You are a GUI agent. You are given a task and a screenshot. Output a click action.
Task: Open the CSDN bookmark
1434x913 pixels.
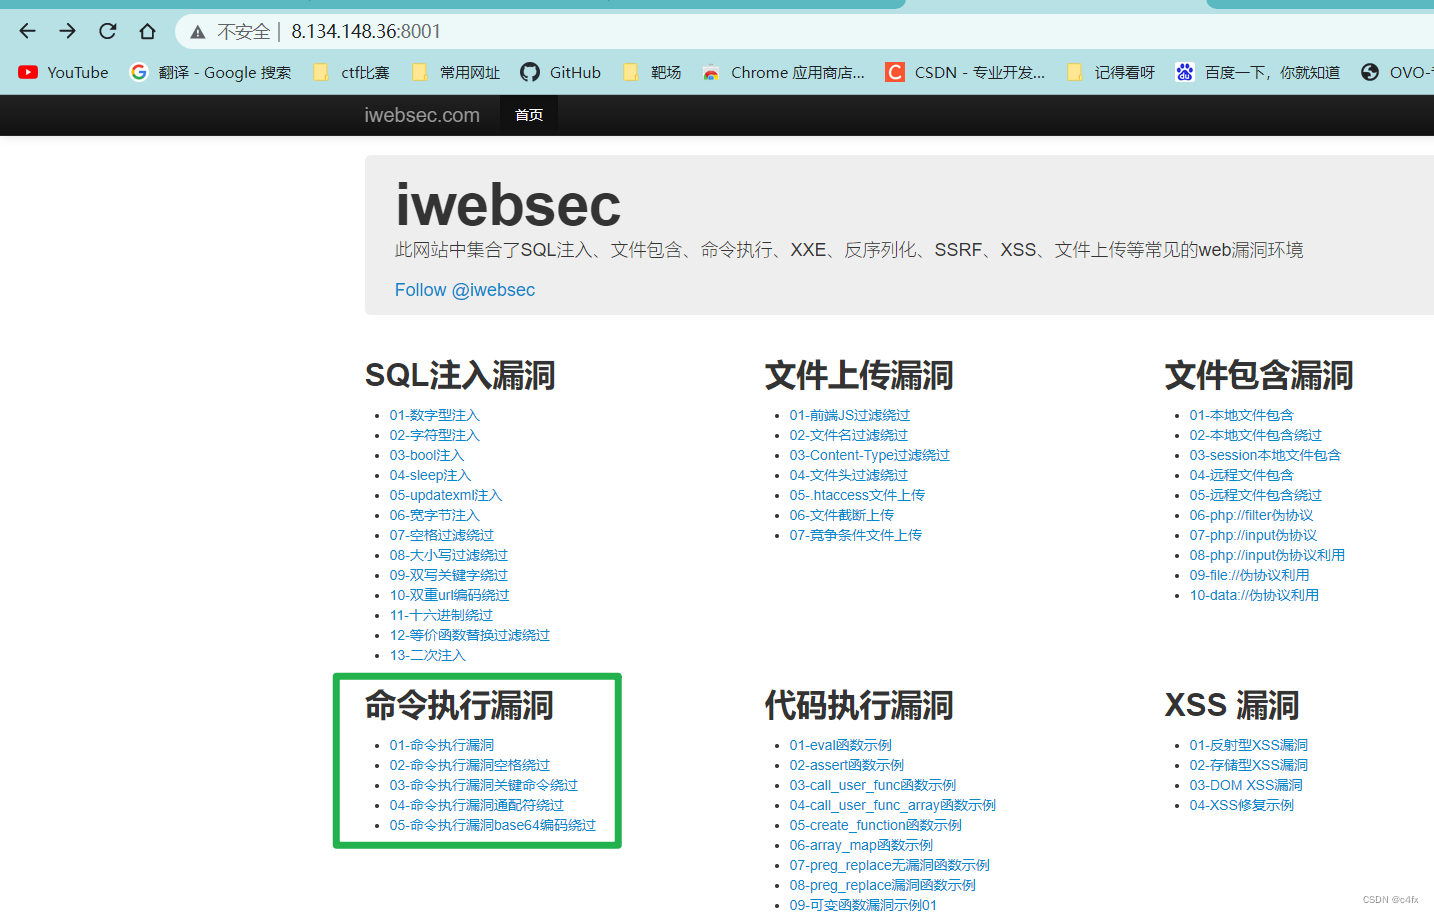pyautogui.click(x=966, y=72)
